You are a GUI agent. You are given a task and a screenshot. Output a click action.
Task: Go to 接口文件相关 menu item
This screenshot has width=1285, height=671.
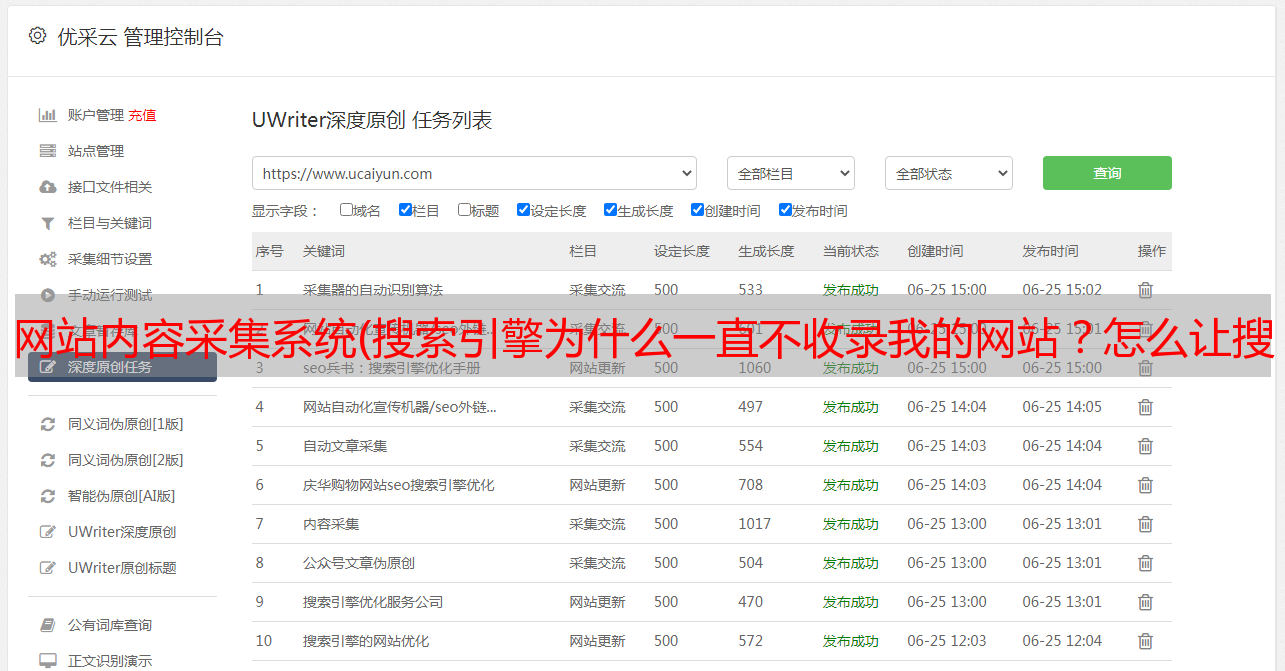coord(110,187)
